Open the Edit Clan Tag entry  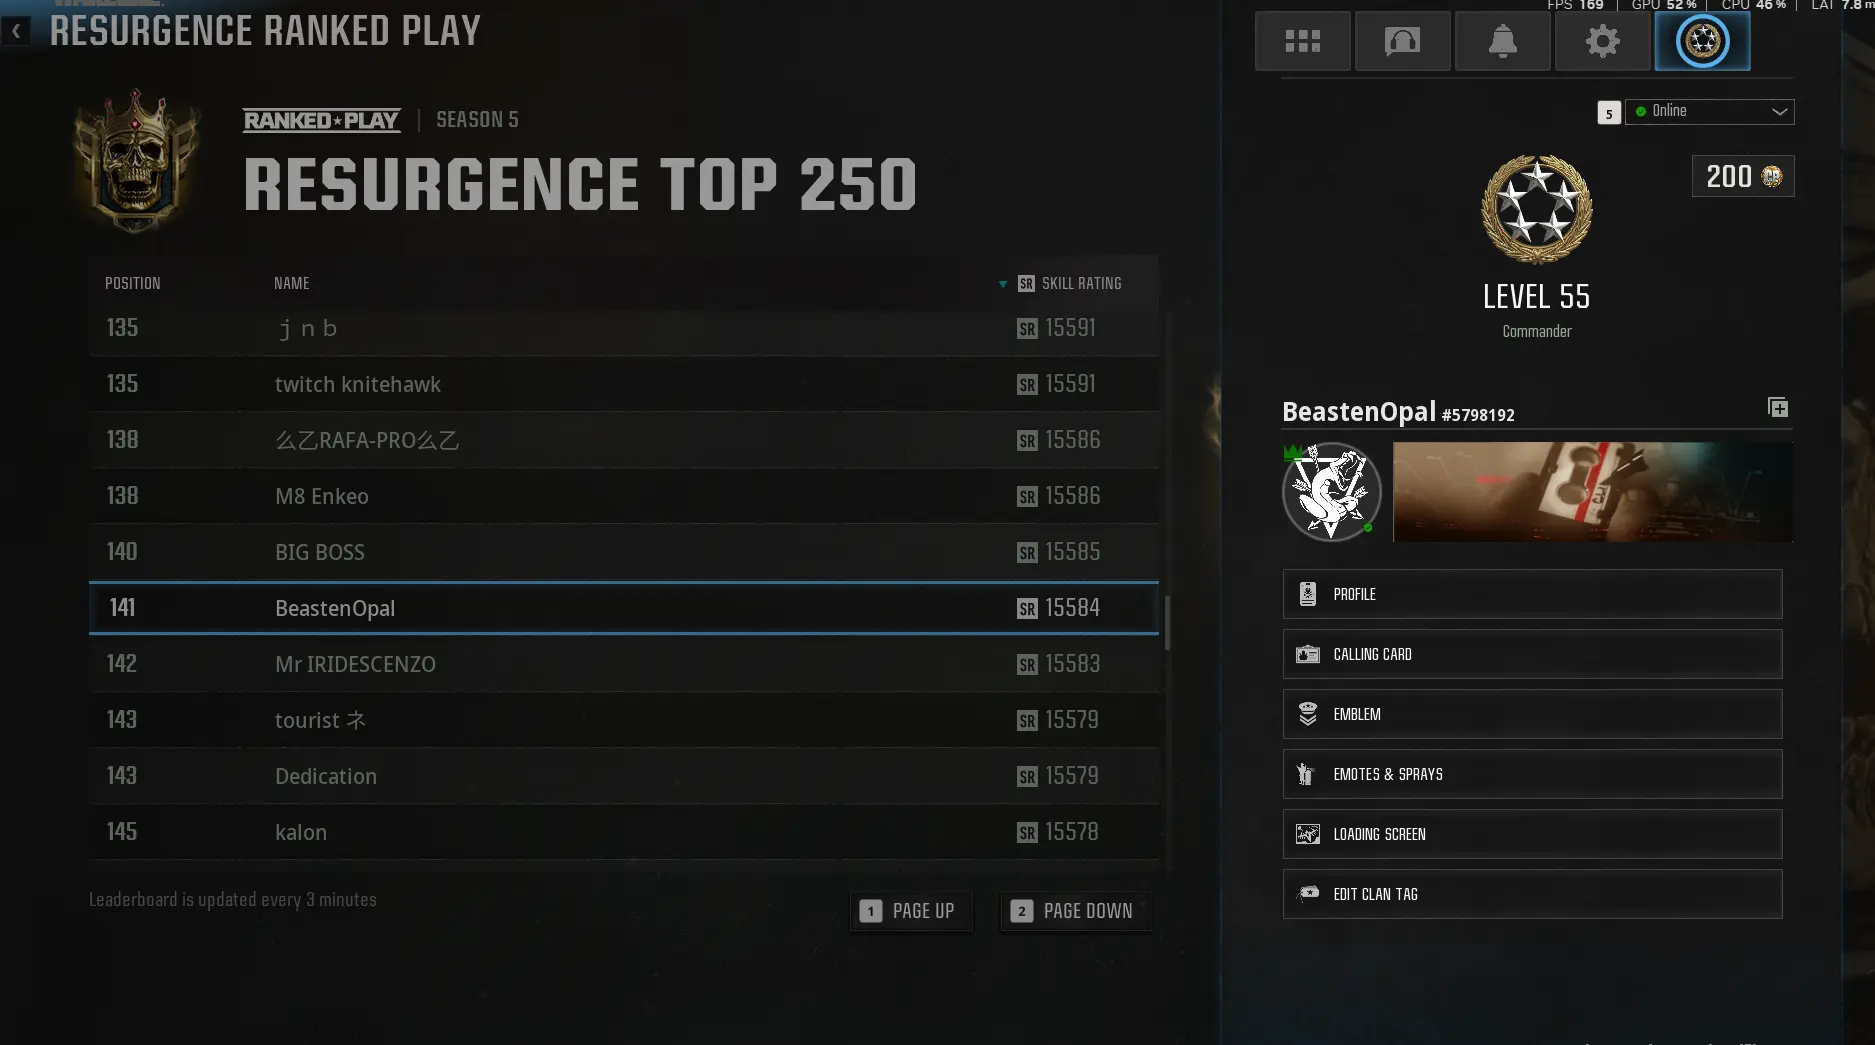[x=1532, y=894]
